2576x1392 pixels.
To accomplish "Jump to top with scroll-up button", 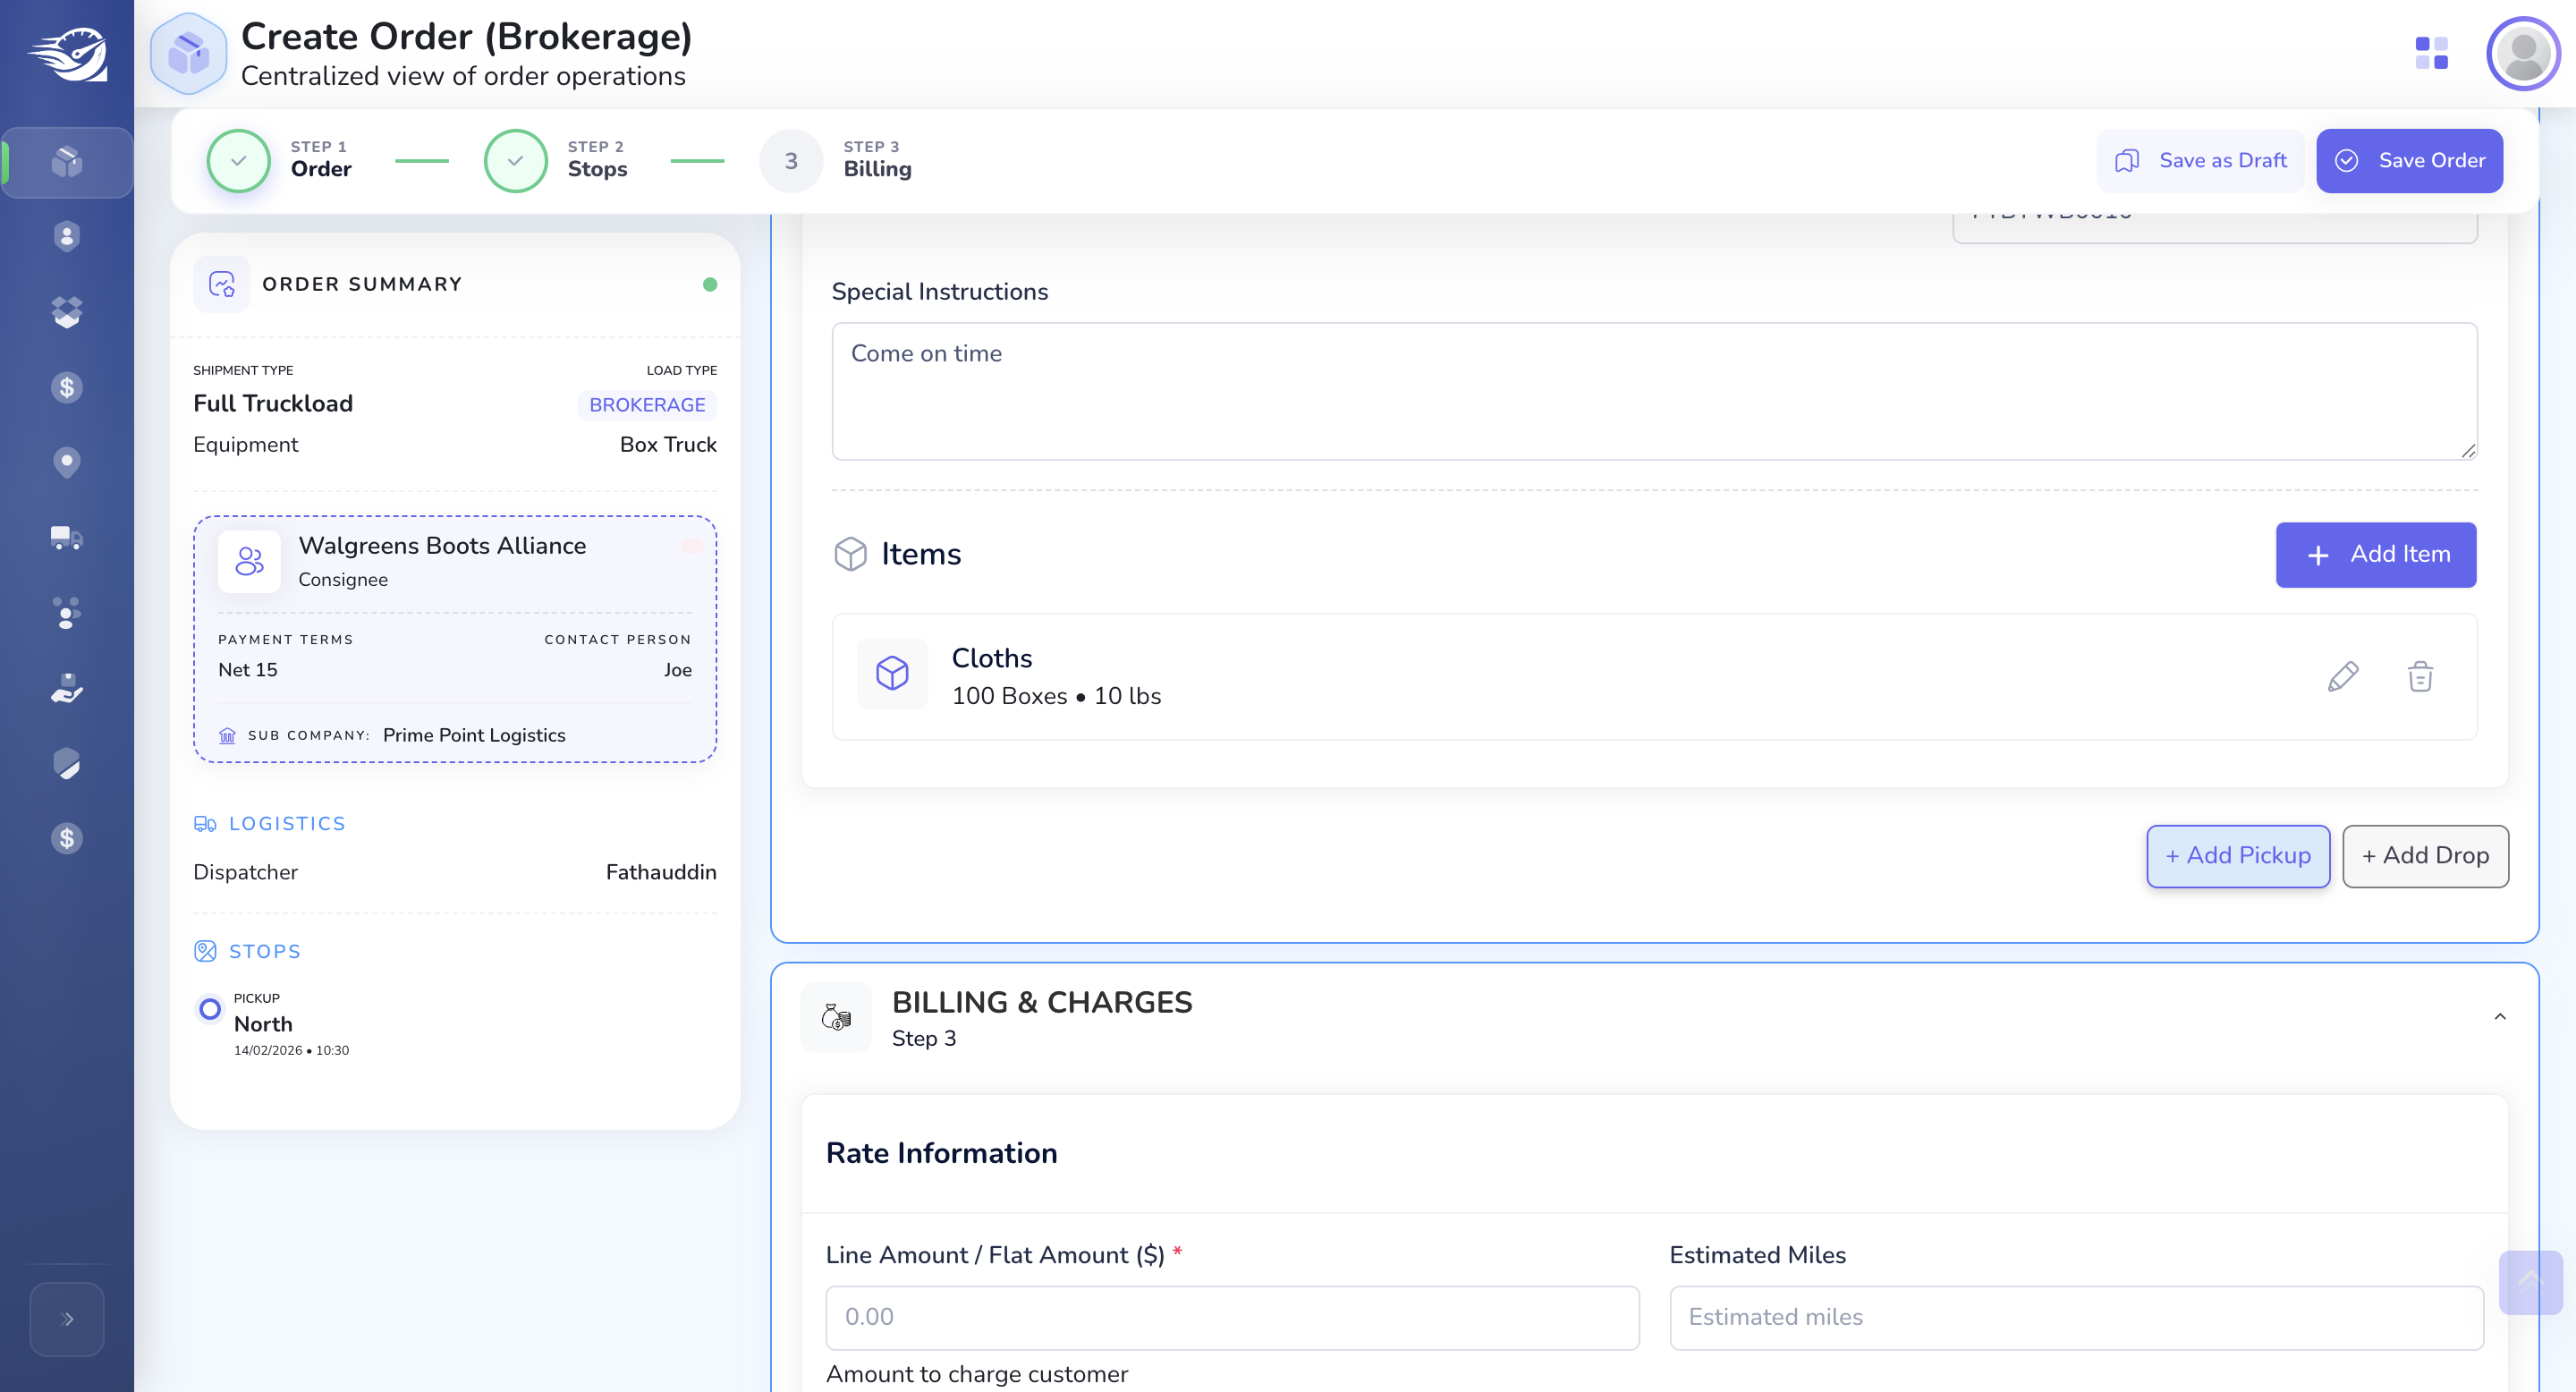I will [2530, 1282].
